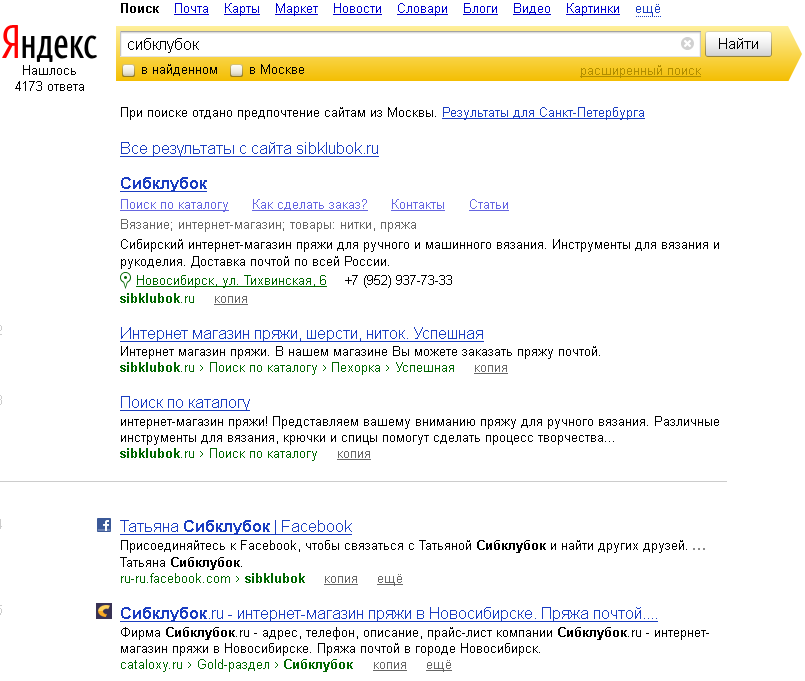The height and width of the screenshot is (681, 805).
Task: Open the Контакты sitelink
Action: point(418,204)
